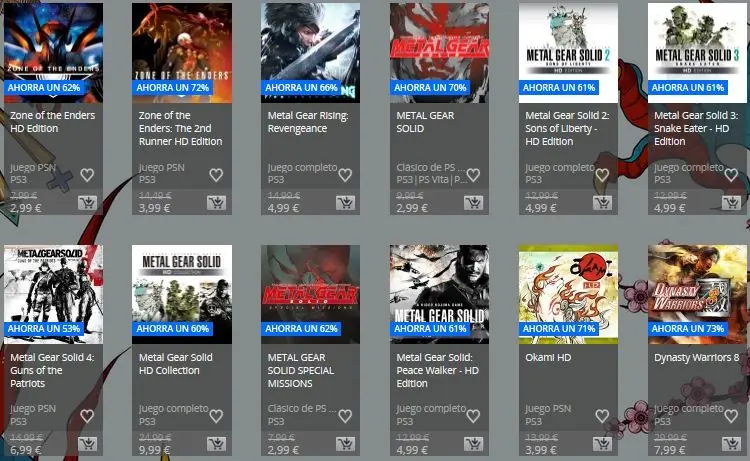Open title link Zone of the Enders HD Edition

(x=53, y=122)
